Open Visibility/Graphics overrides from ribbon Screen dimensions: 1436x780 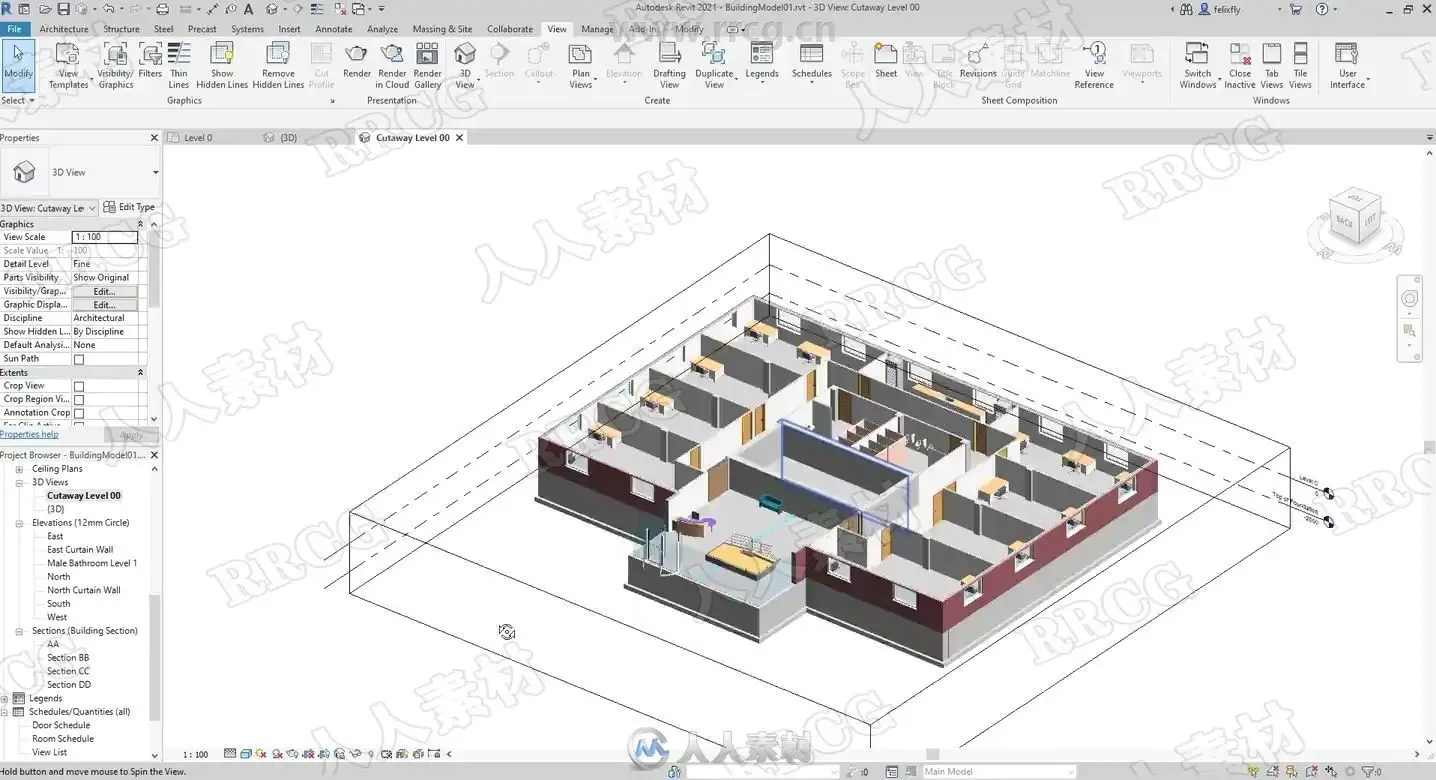click(116, 66)
